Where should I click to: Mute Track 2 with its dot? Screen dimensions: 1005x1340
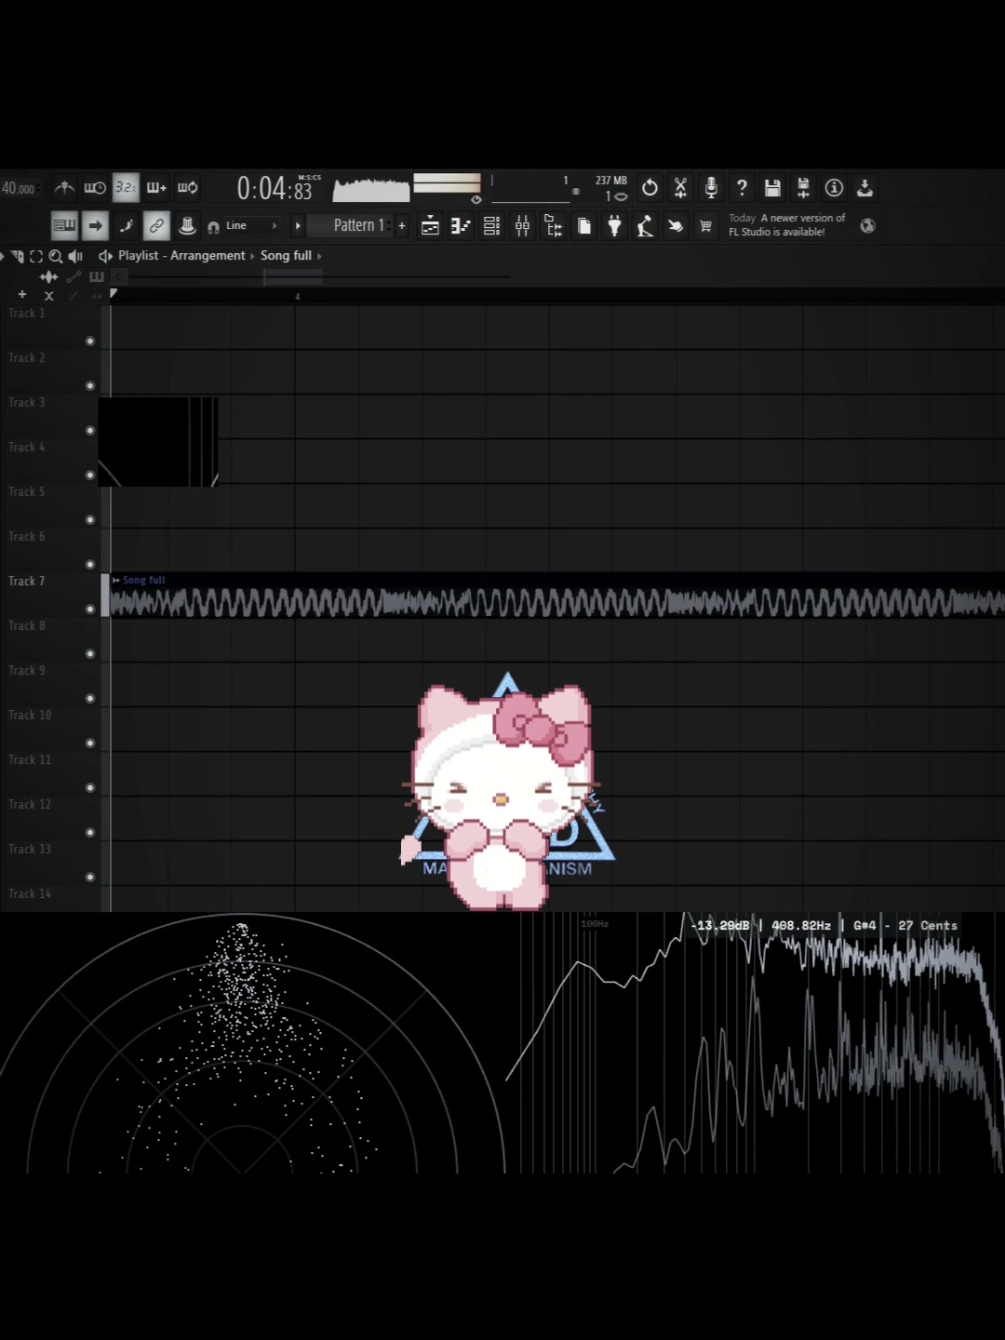pos(90,386)
